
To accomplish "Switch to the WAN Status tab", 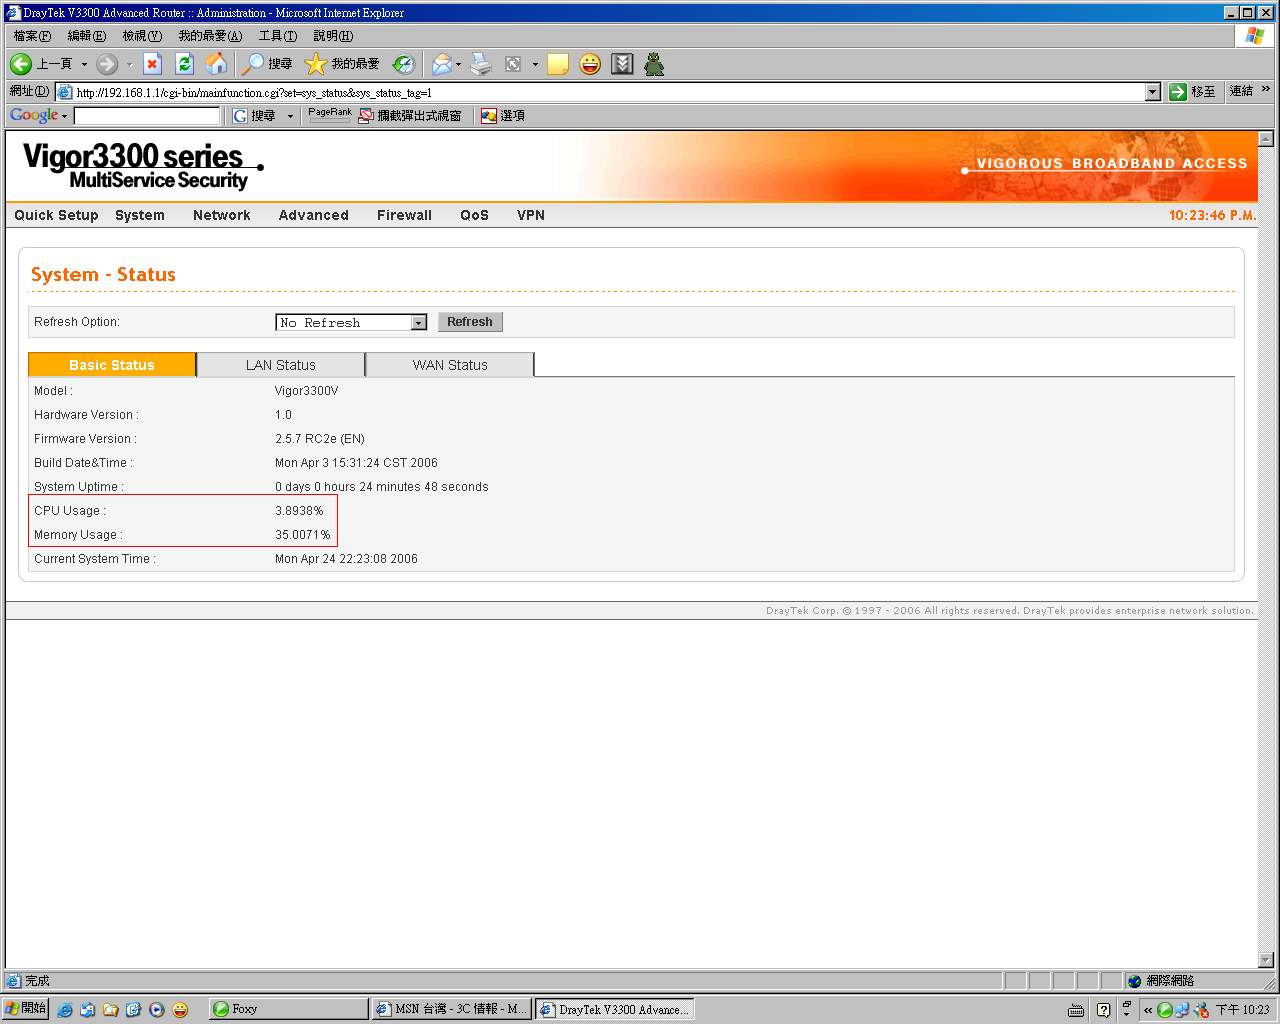I will [x=450, y=365].
